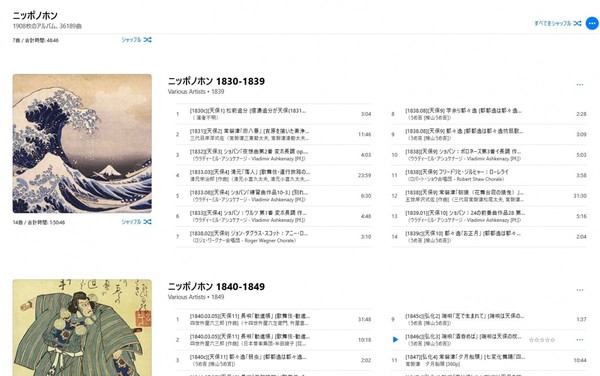
Task: Shuffle all songs via top-right shuffle link
Action: pos(558,23)
